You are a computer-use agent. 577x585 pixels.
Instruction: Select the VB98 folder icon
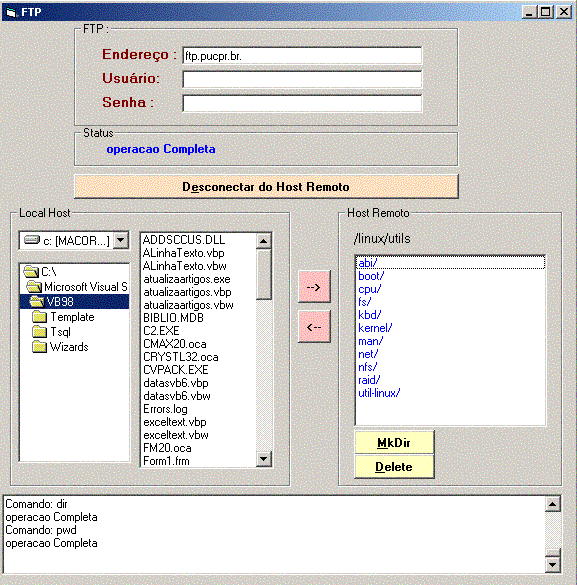(37, 301)
